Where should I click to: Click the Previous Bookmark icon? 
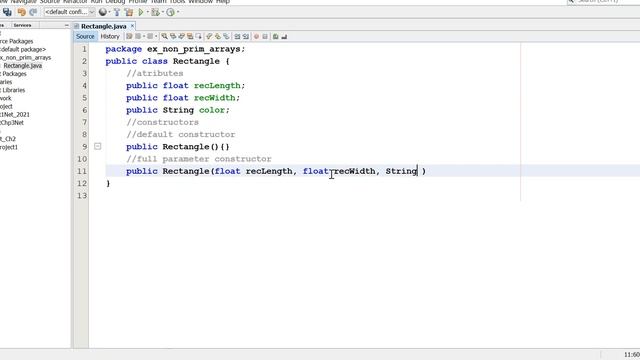point(209,36)
